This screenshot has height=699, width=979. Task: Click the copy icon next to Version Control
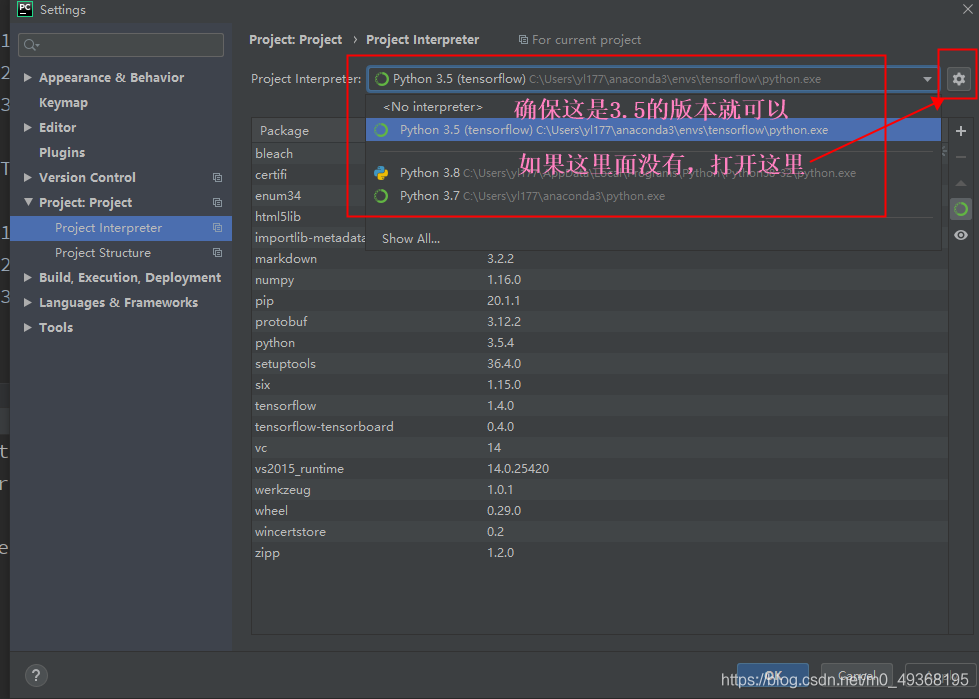217,178
